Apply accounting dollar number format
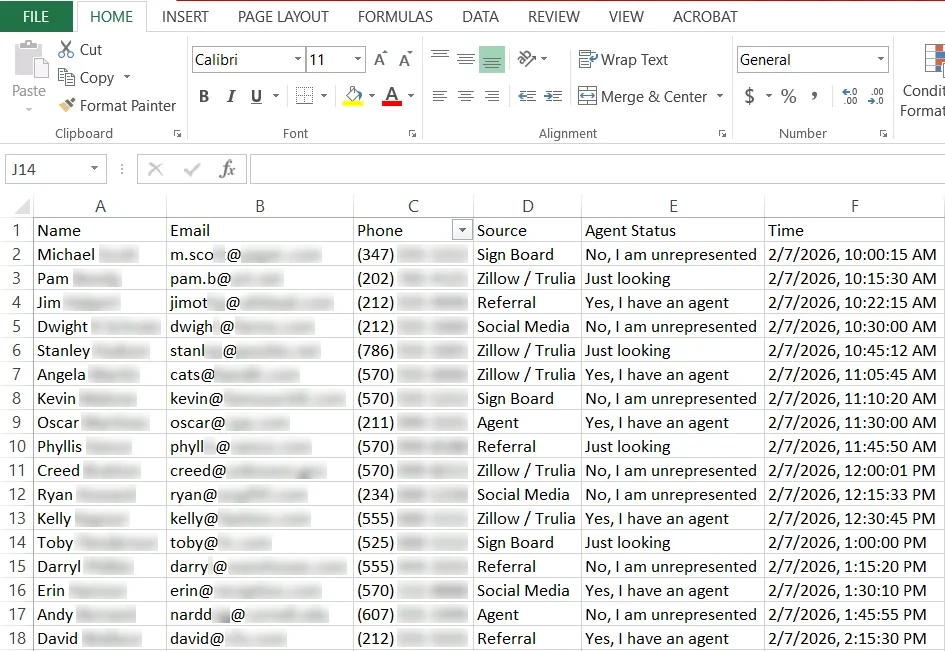945x651 pixels. [x=749, y=96]
